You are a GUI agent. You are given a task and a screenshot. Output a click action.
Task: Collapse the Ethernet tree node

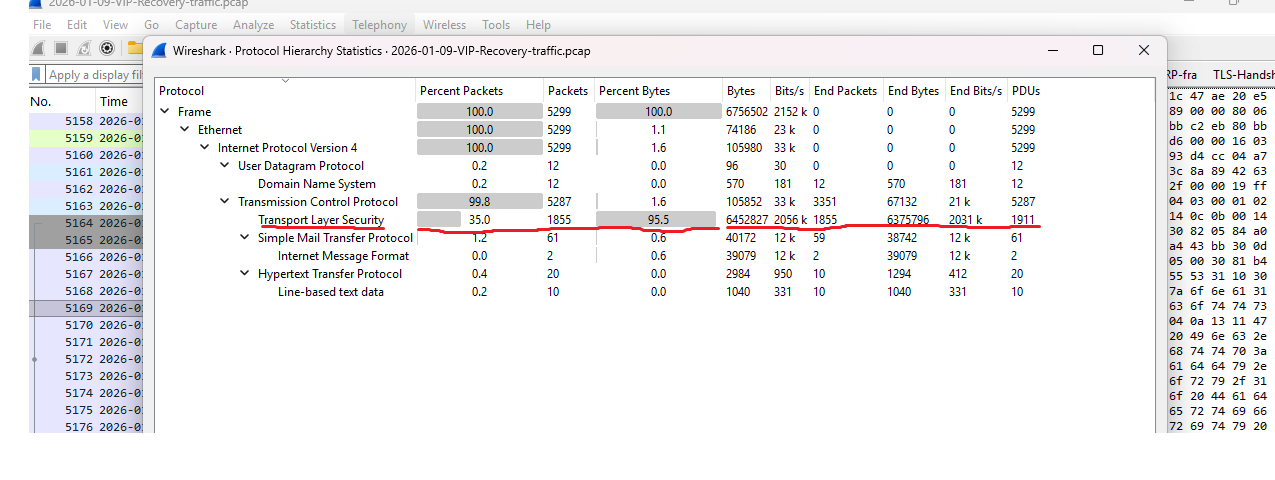click(x=185, y=130)
